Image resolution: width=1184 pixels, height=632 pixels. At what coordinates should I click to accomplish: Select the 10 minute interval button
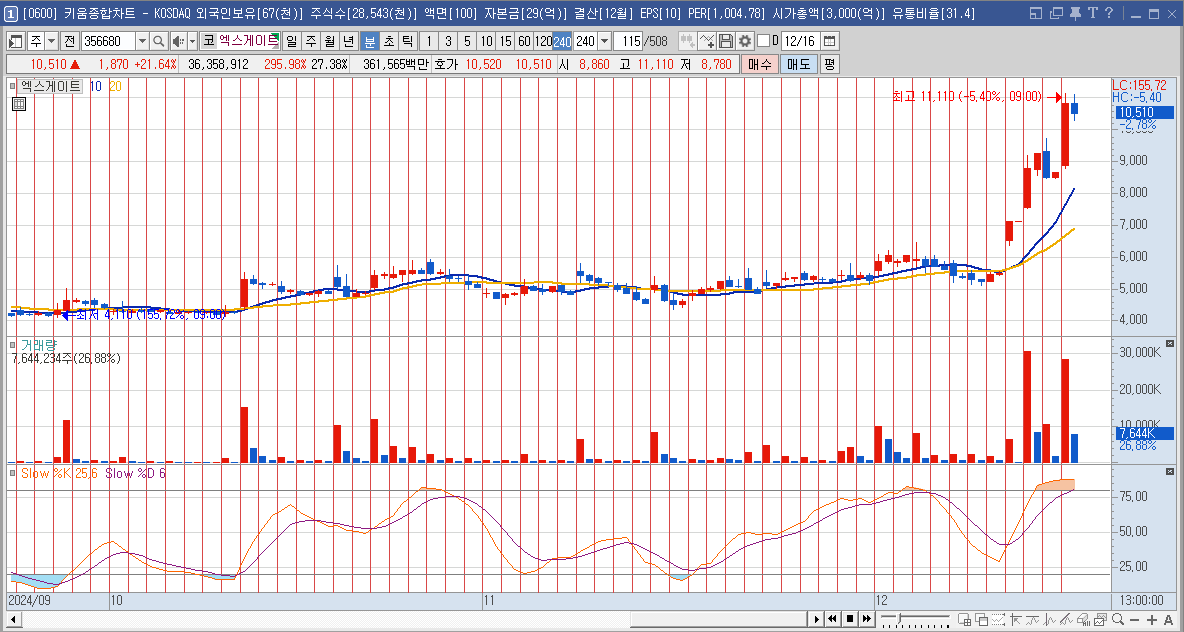pyautogui.click(x=487, y=41)
